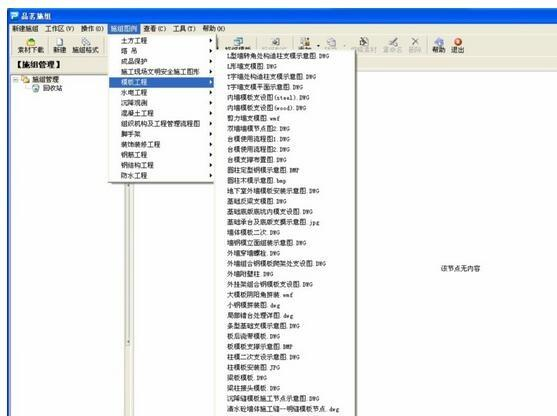Select 梁板模板.DWG
557x416 pixels.
(x=247, y=378)
